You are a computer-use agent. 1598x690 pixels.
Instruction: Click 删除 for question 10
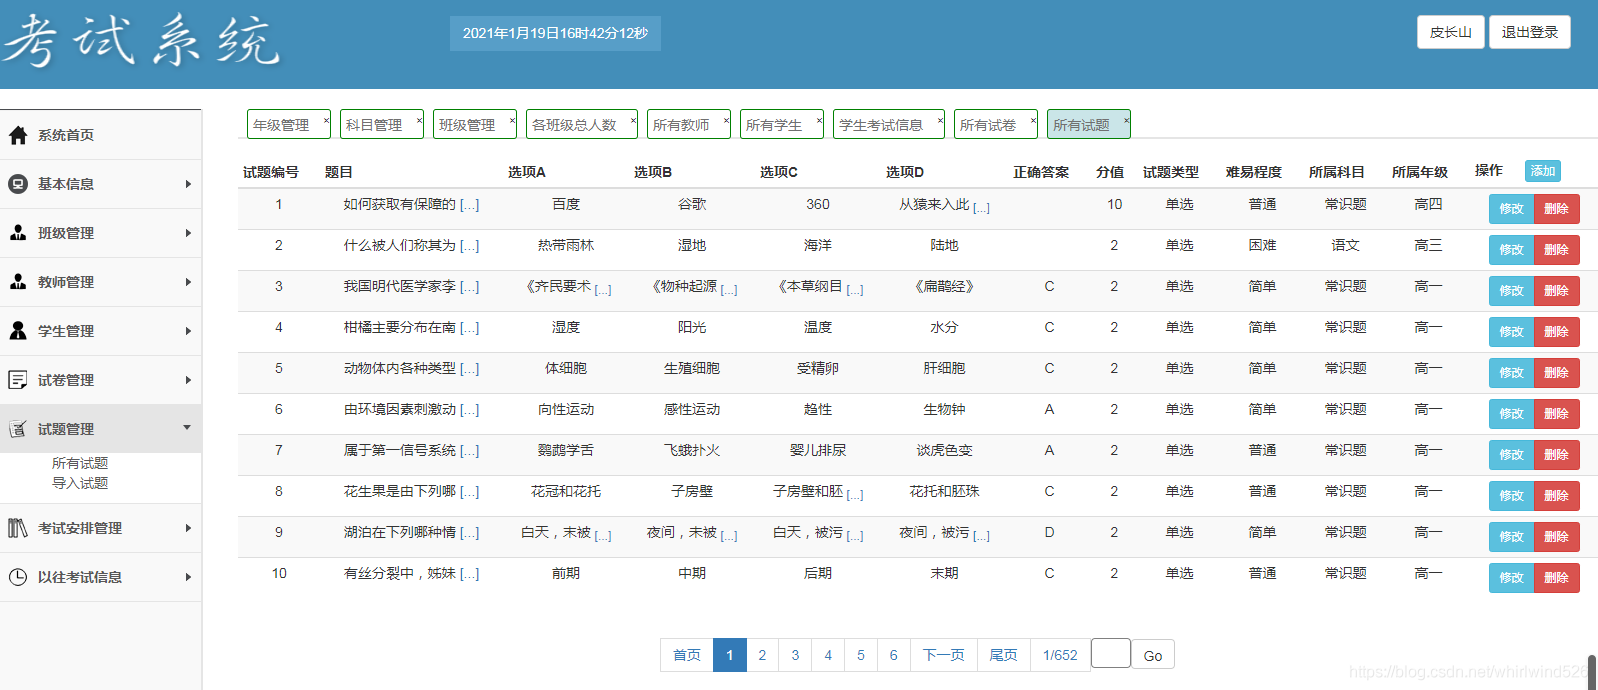1557,578
